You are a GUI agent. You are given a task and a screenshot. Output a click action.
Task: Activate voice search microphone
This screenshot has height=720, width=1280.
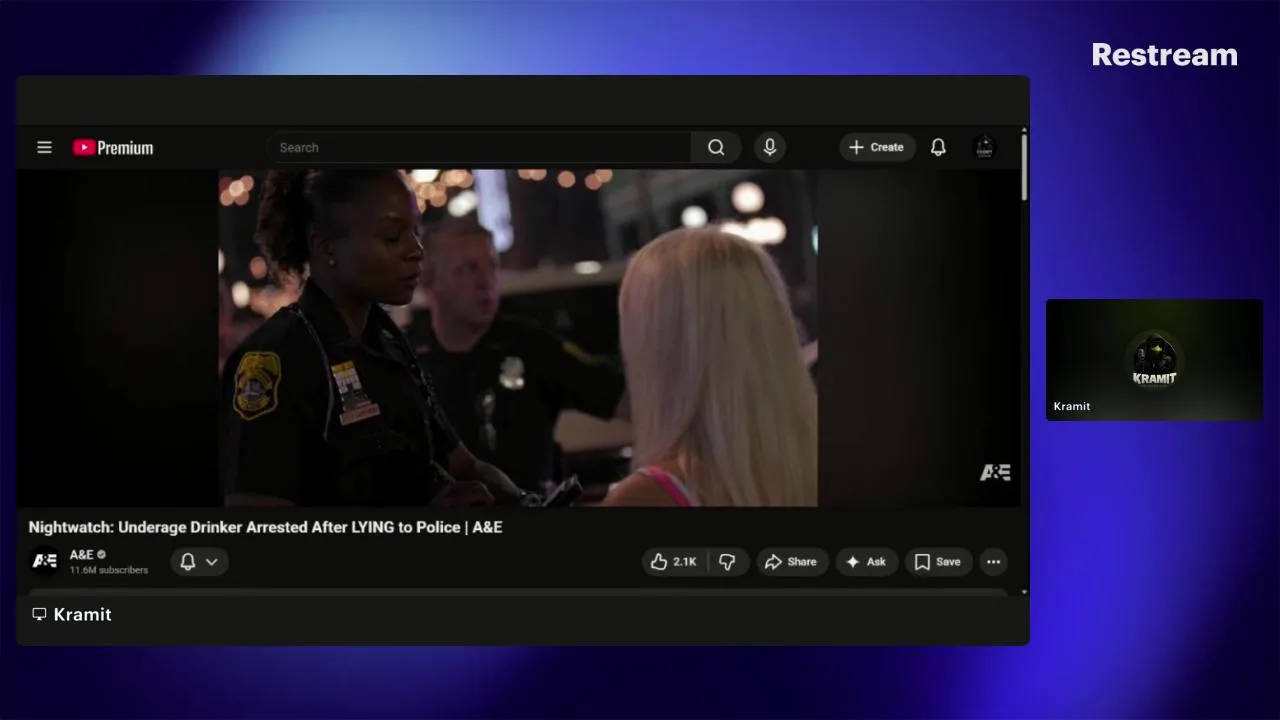point(770,147)
